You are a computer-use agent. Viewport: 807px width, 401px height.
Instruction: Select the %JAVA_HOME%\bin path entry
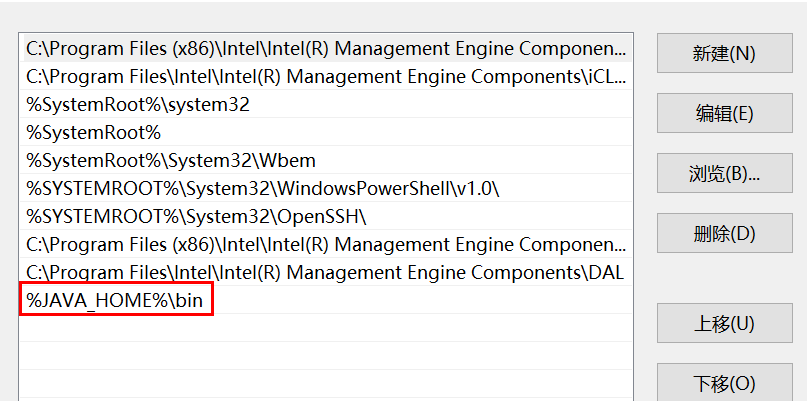pyautogui.click(x=116, y=300)
